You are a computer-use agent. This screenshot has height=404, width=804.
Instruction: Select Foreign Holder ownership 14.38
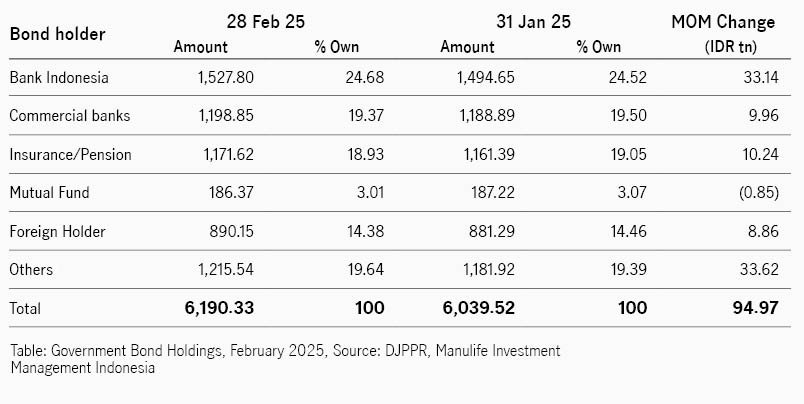point(366,231)
